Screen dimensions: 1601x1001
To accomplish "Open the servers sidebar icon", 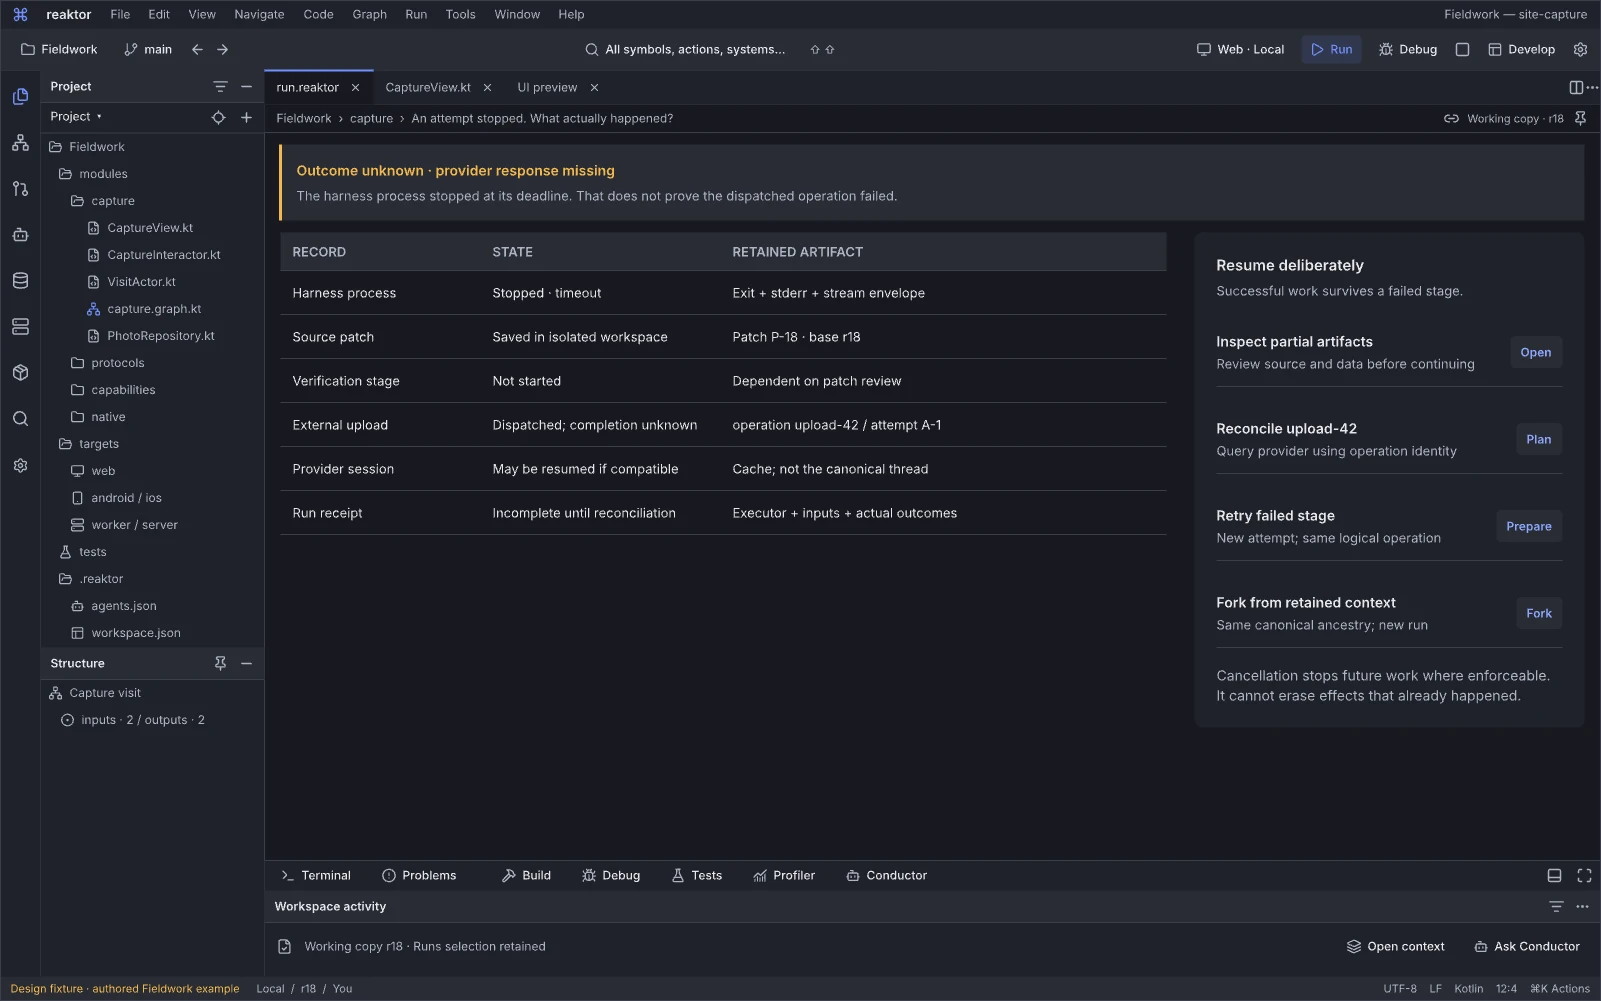I will 20,327.
